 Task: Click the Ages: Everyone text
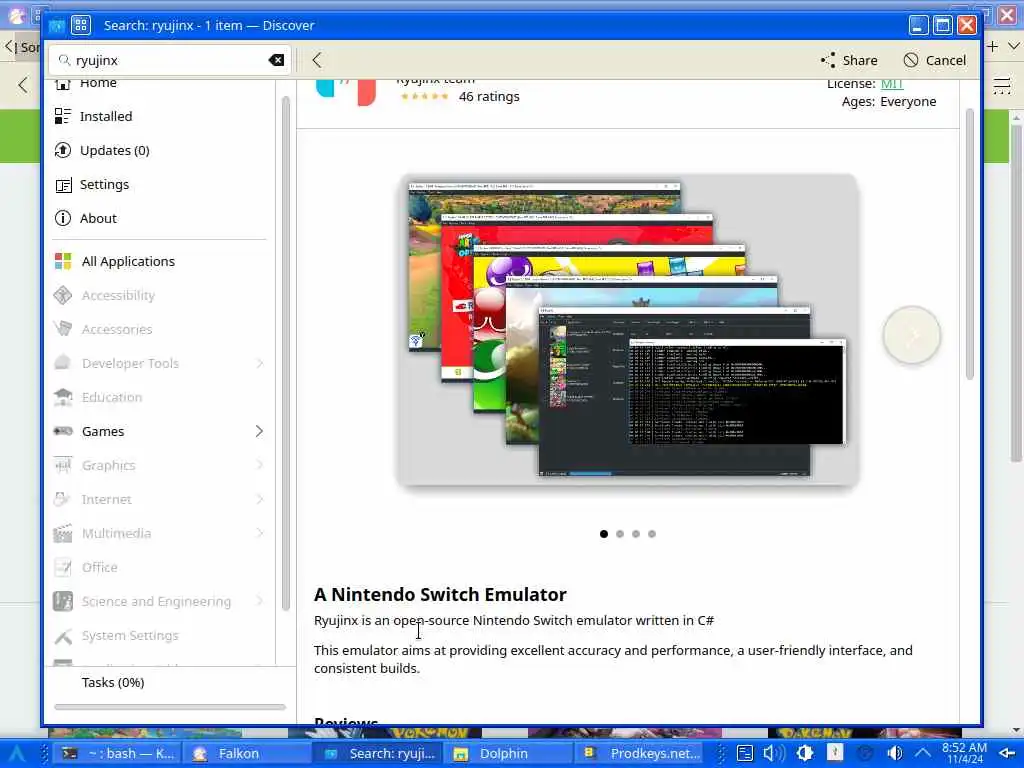(889, 102)
